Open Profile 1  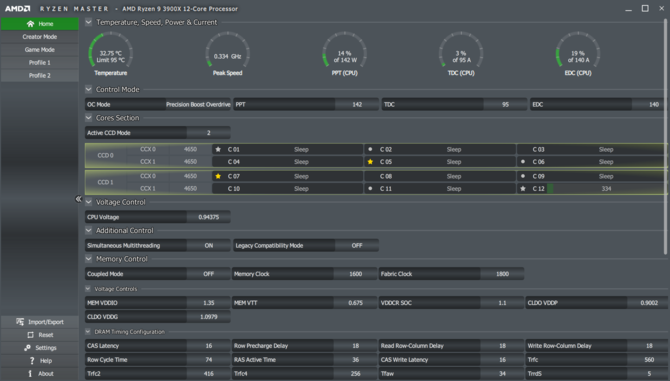coord(40,62)
